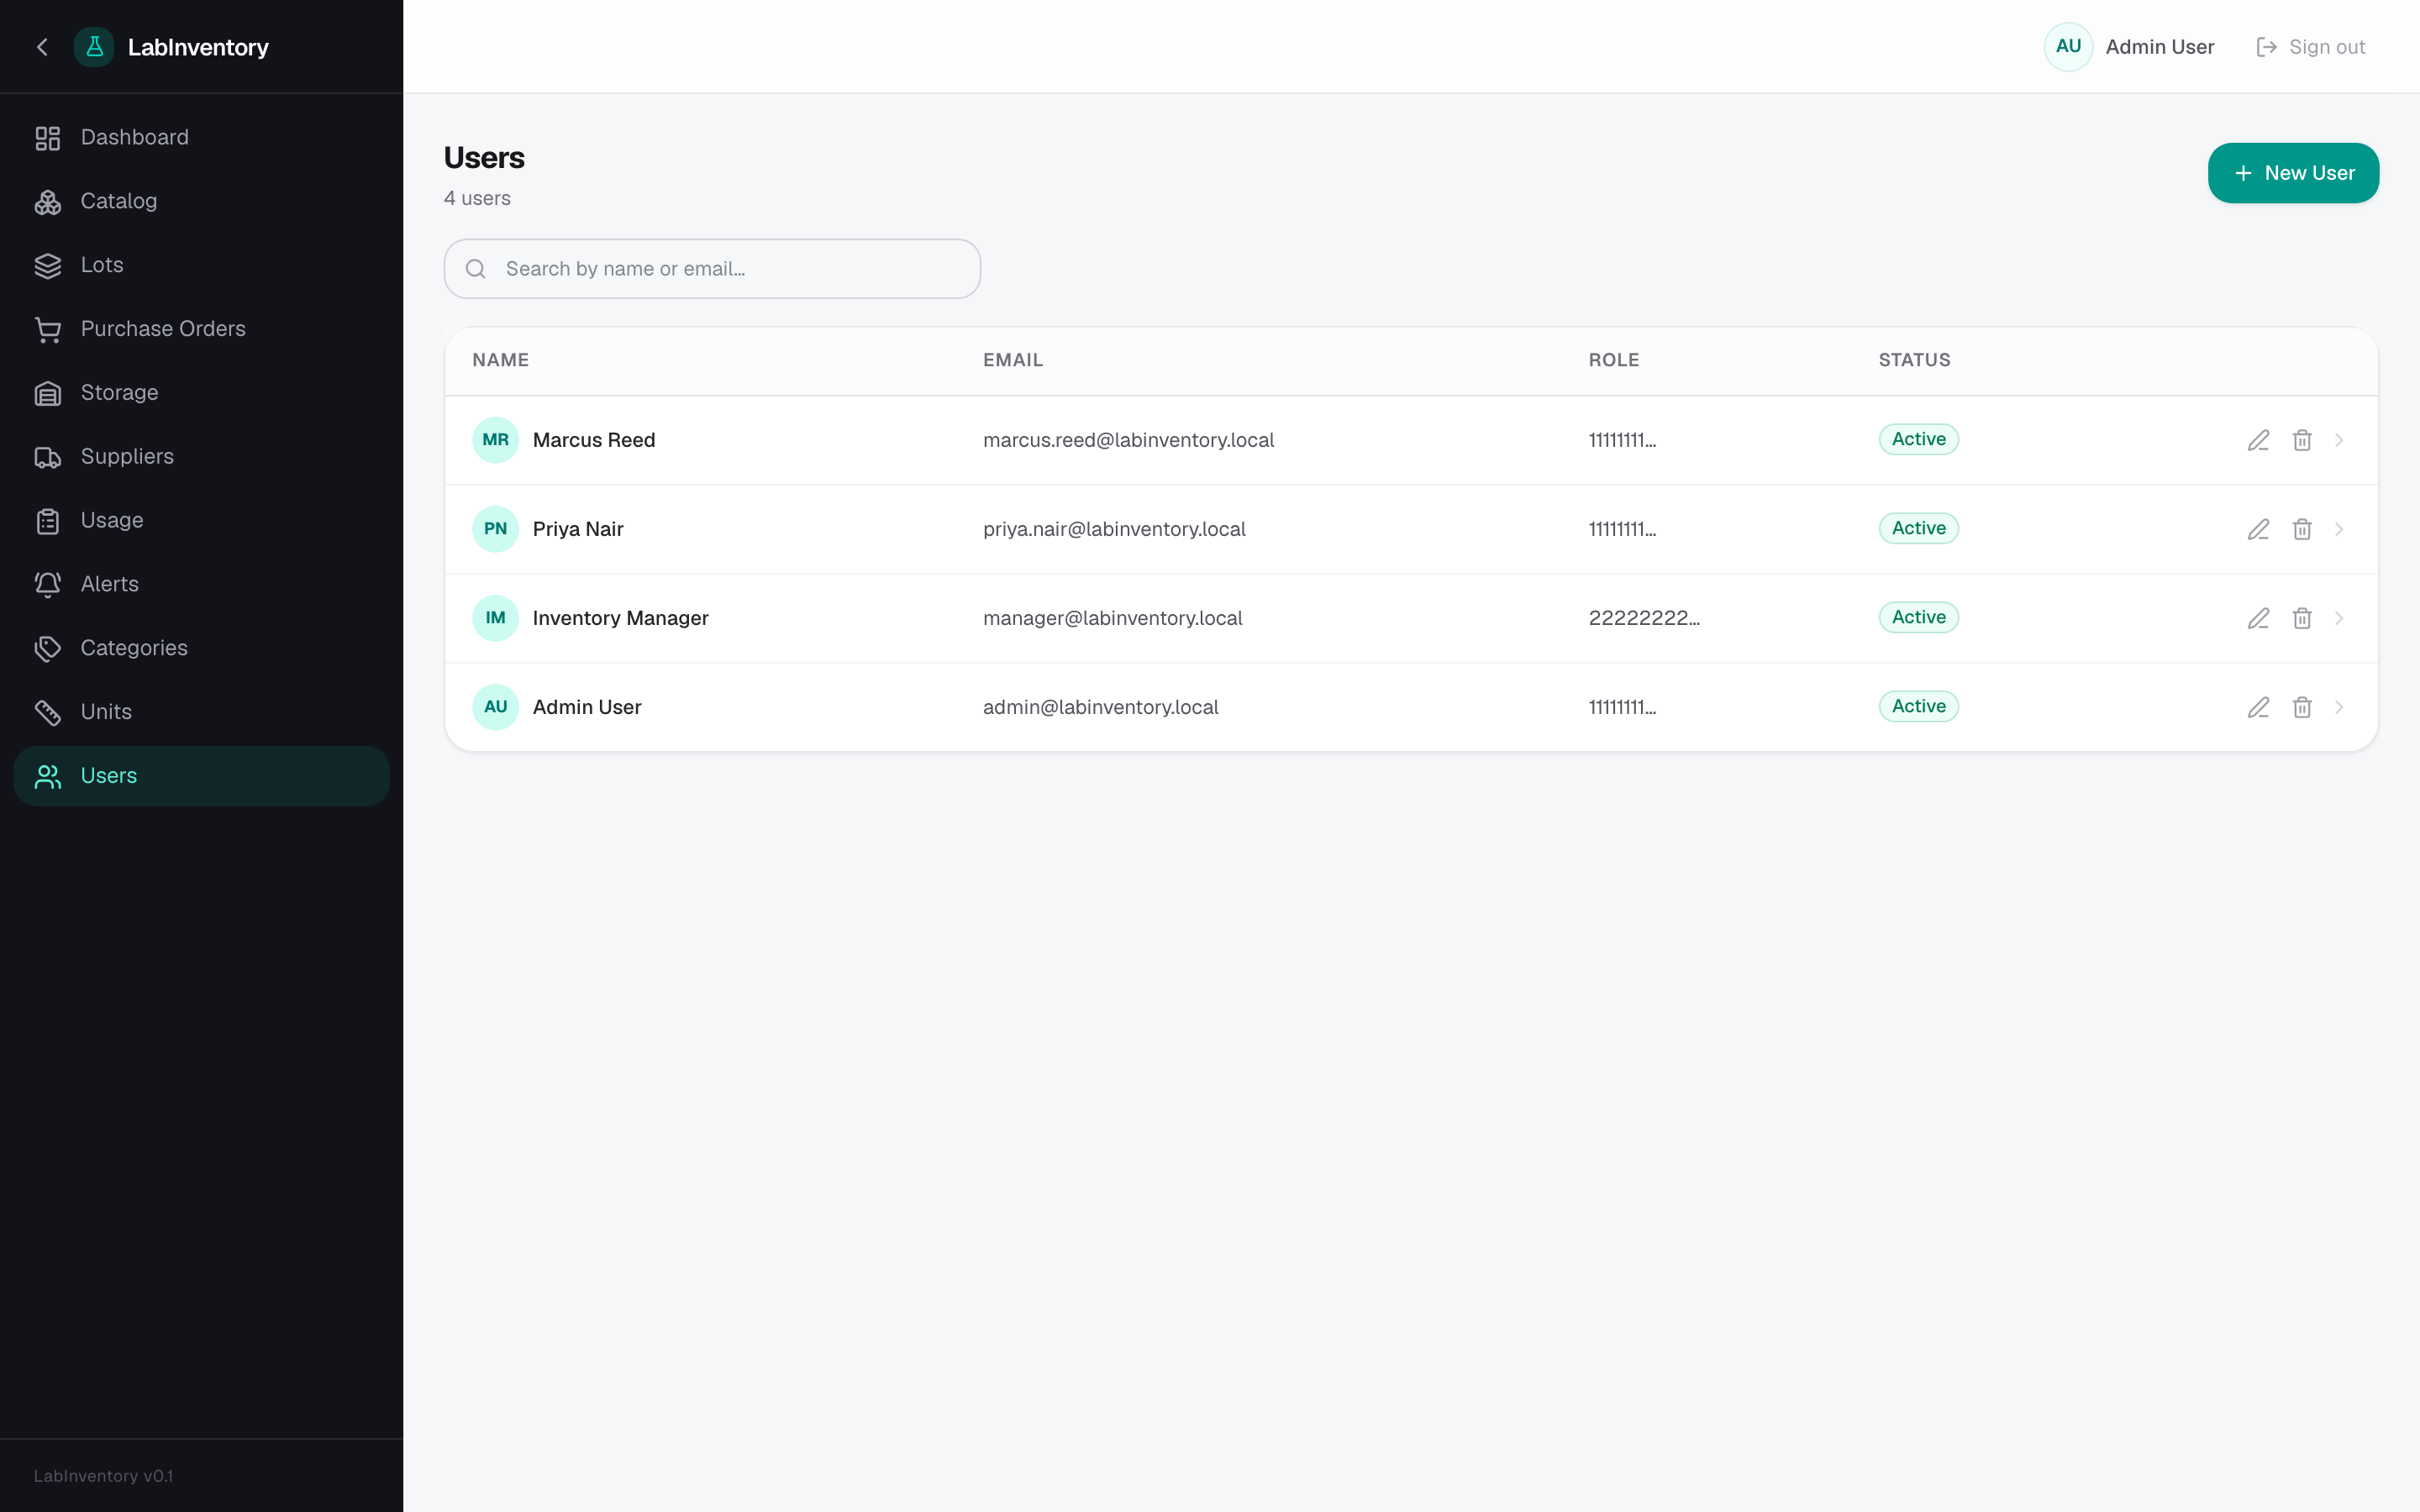Click the AU avatar in header
Screen dimensions: 2420x1512
pyautogui.click(x=2068, y=47)
